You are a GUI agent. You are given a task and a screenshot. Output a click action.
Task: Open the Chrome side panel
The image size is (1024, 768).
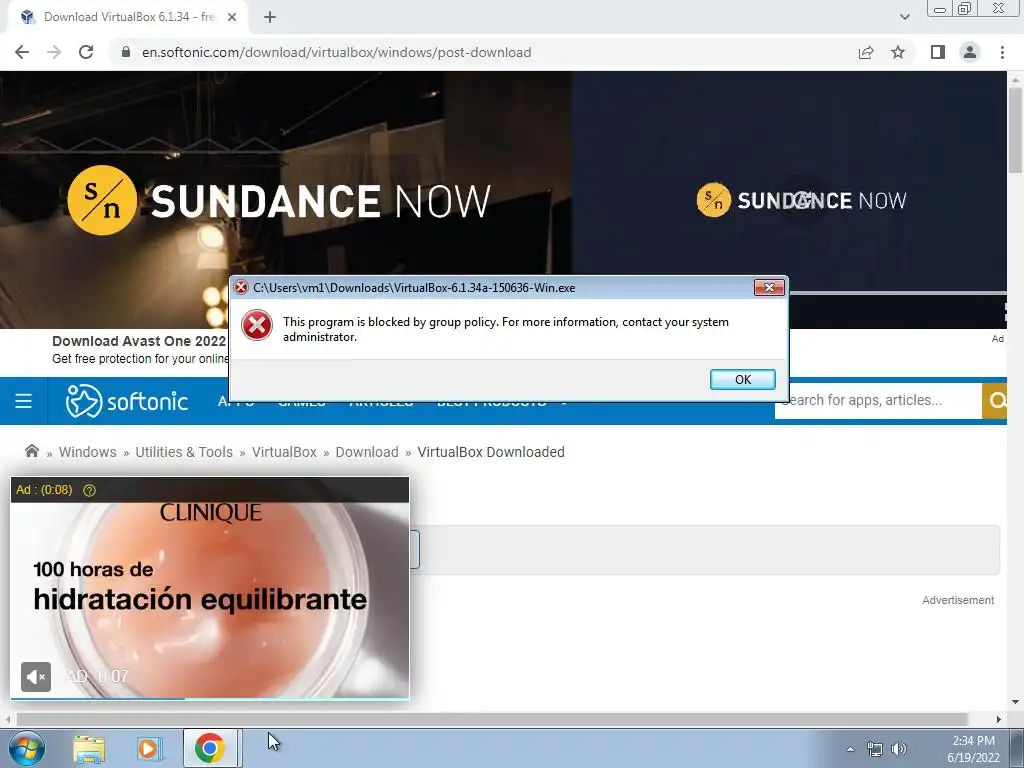tap(938, 52)
